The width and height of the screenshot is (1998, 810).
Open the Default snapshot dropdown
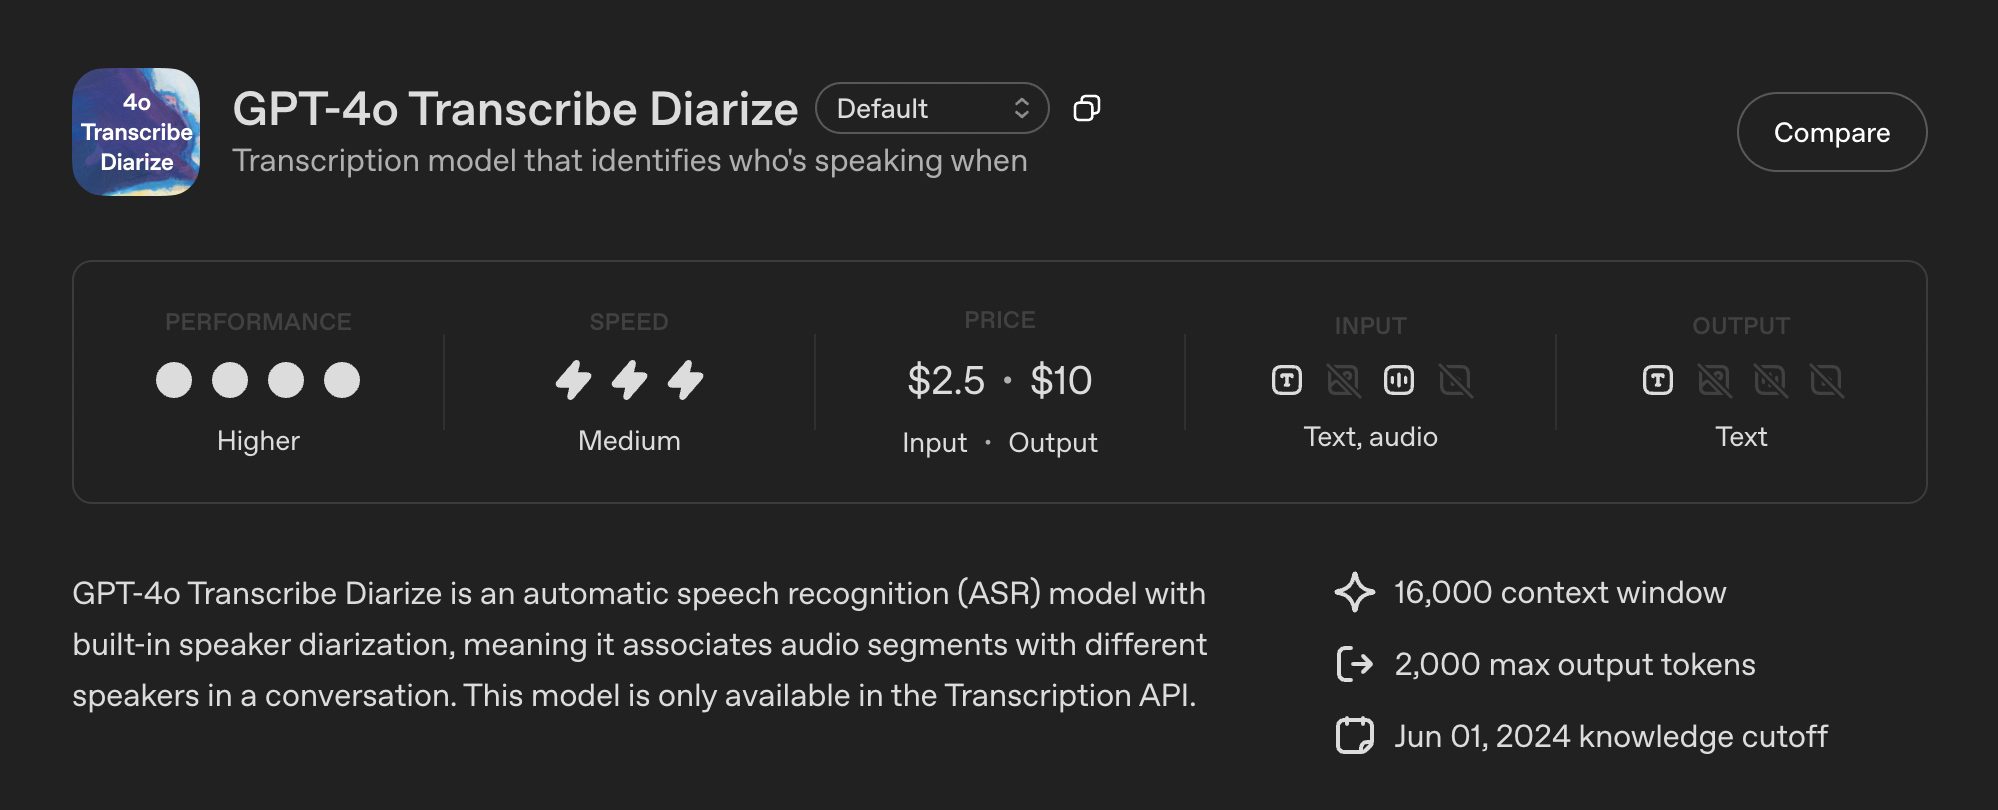pos(931,108)
